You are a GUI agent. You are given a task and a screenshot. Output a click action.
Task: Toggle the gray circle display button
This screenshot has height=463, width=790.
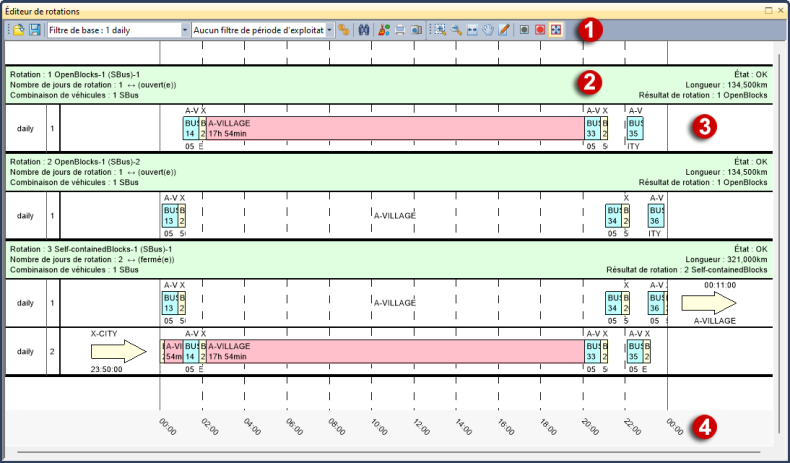pos(525,30)
